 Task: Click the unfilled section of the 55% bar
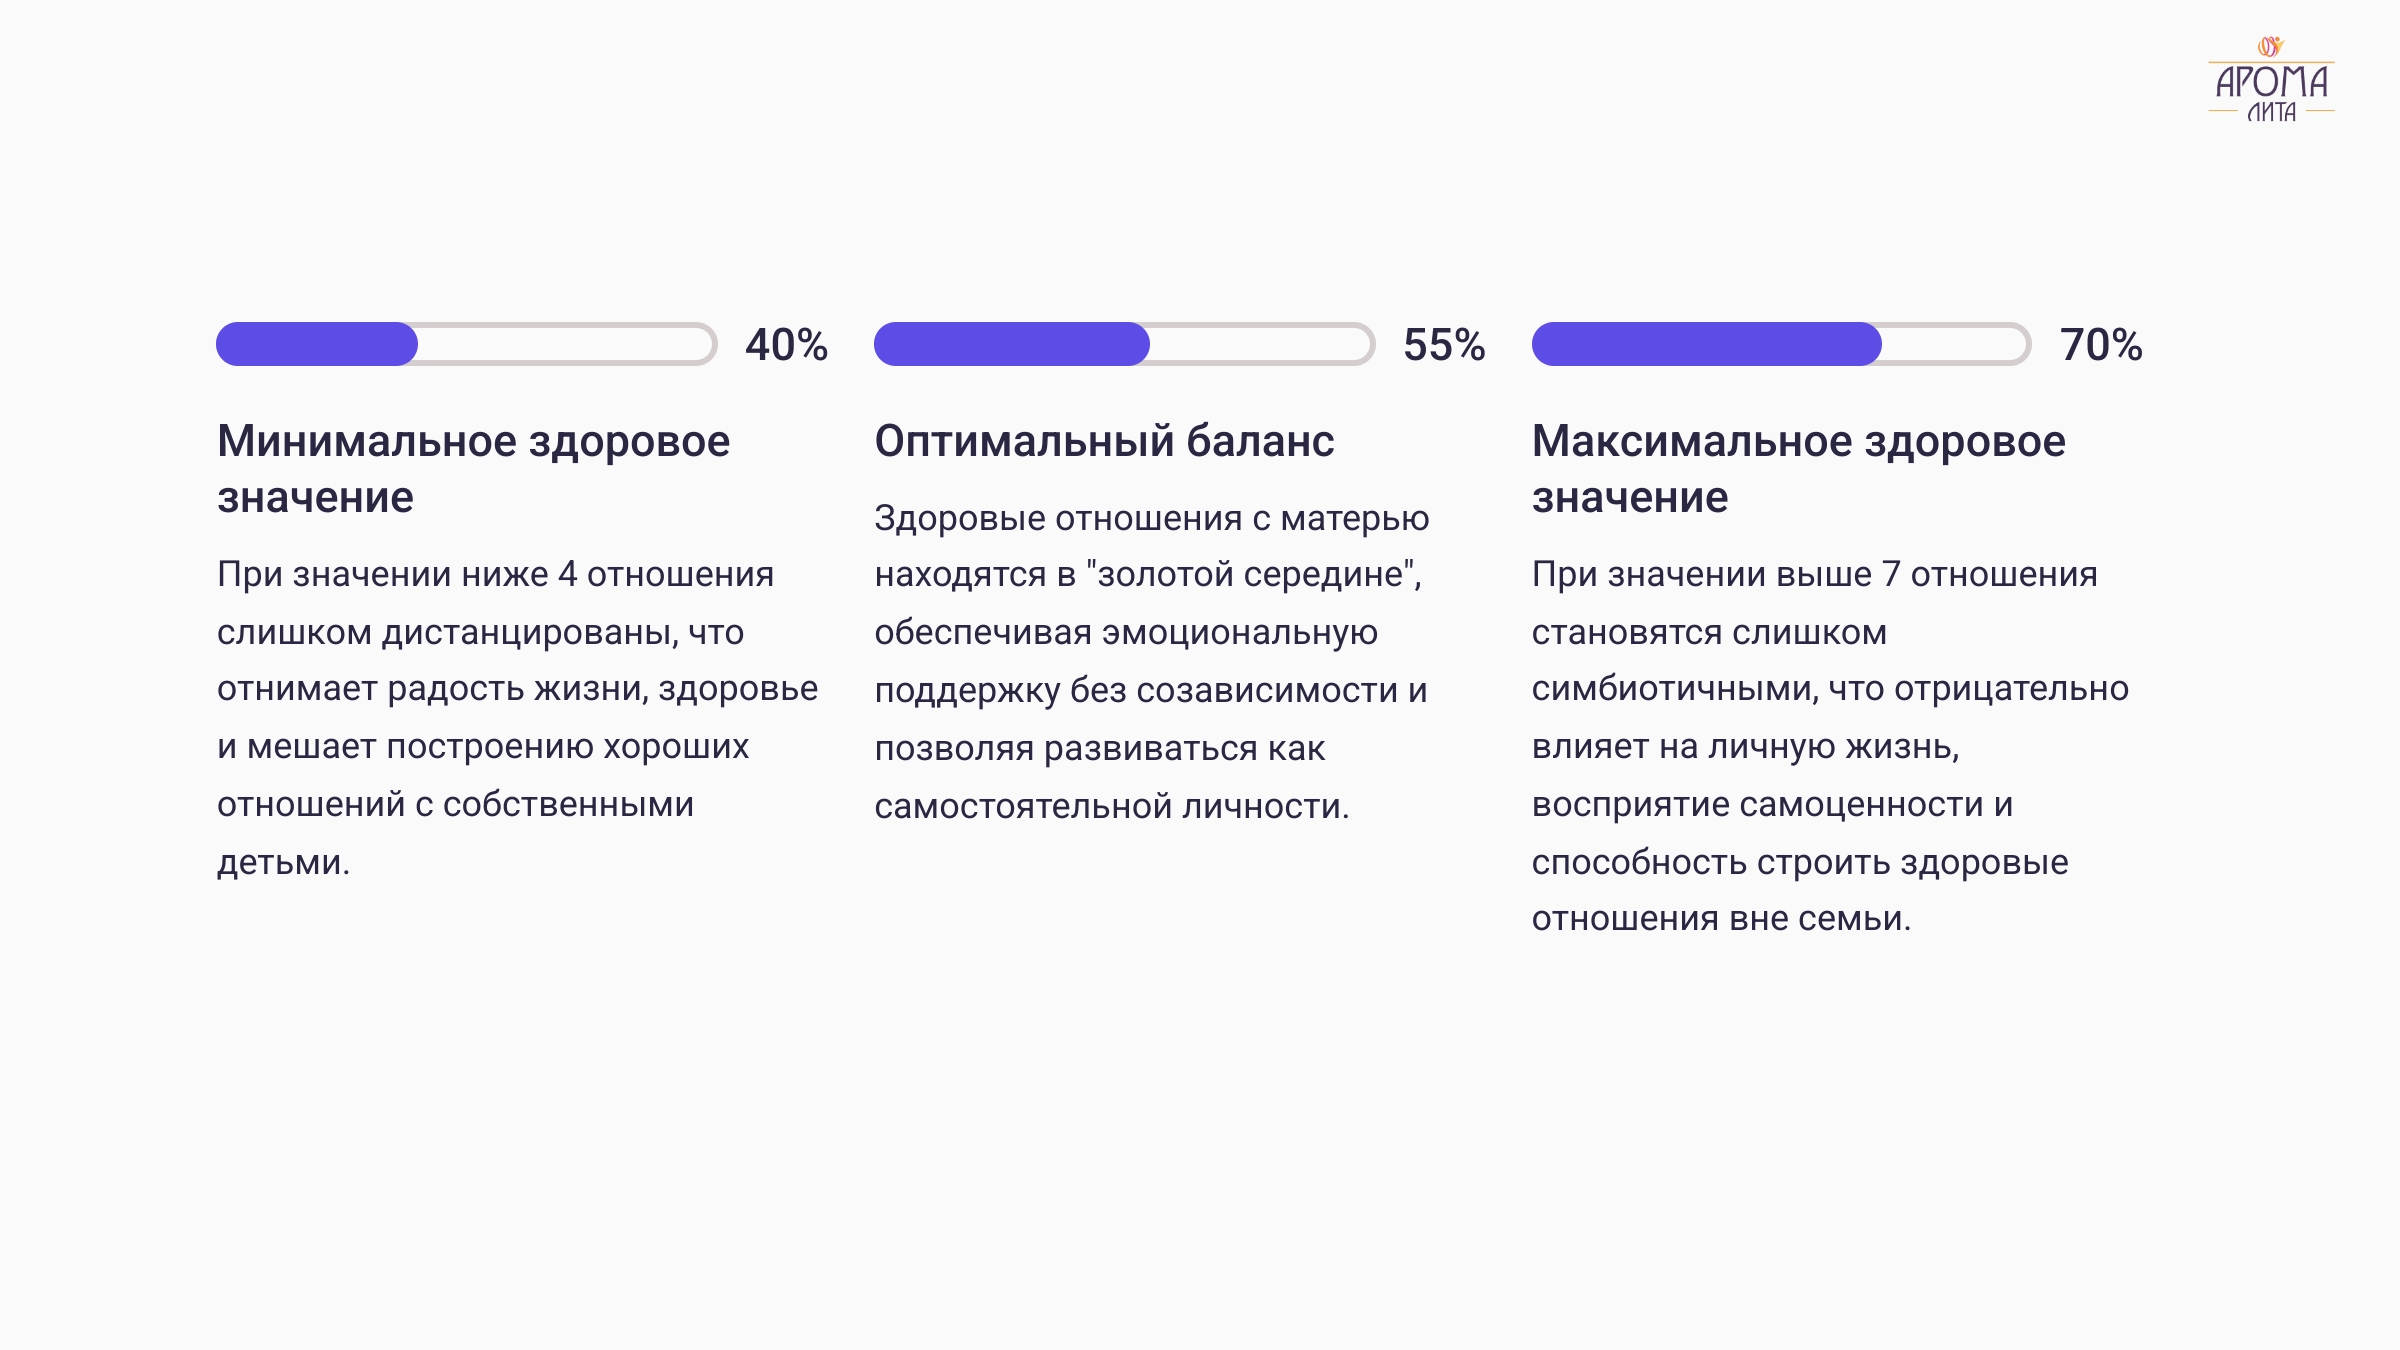pos(1260,344)
